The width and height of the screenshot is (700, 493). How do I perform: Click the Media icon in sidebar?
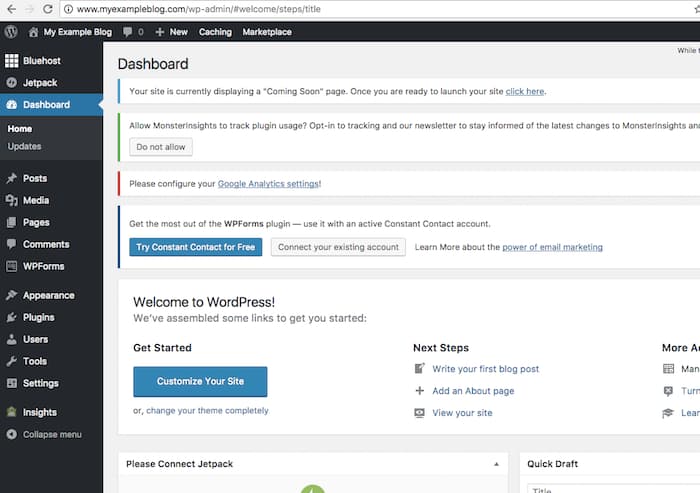pyautogui.click(x=12, y=200)
